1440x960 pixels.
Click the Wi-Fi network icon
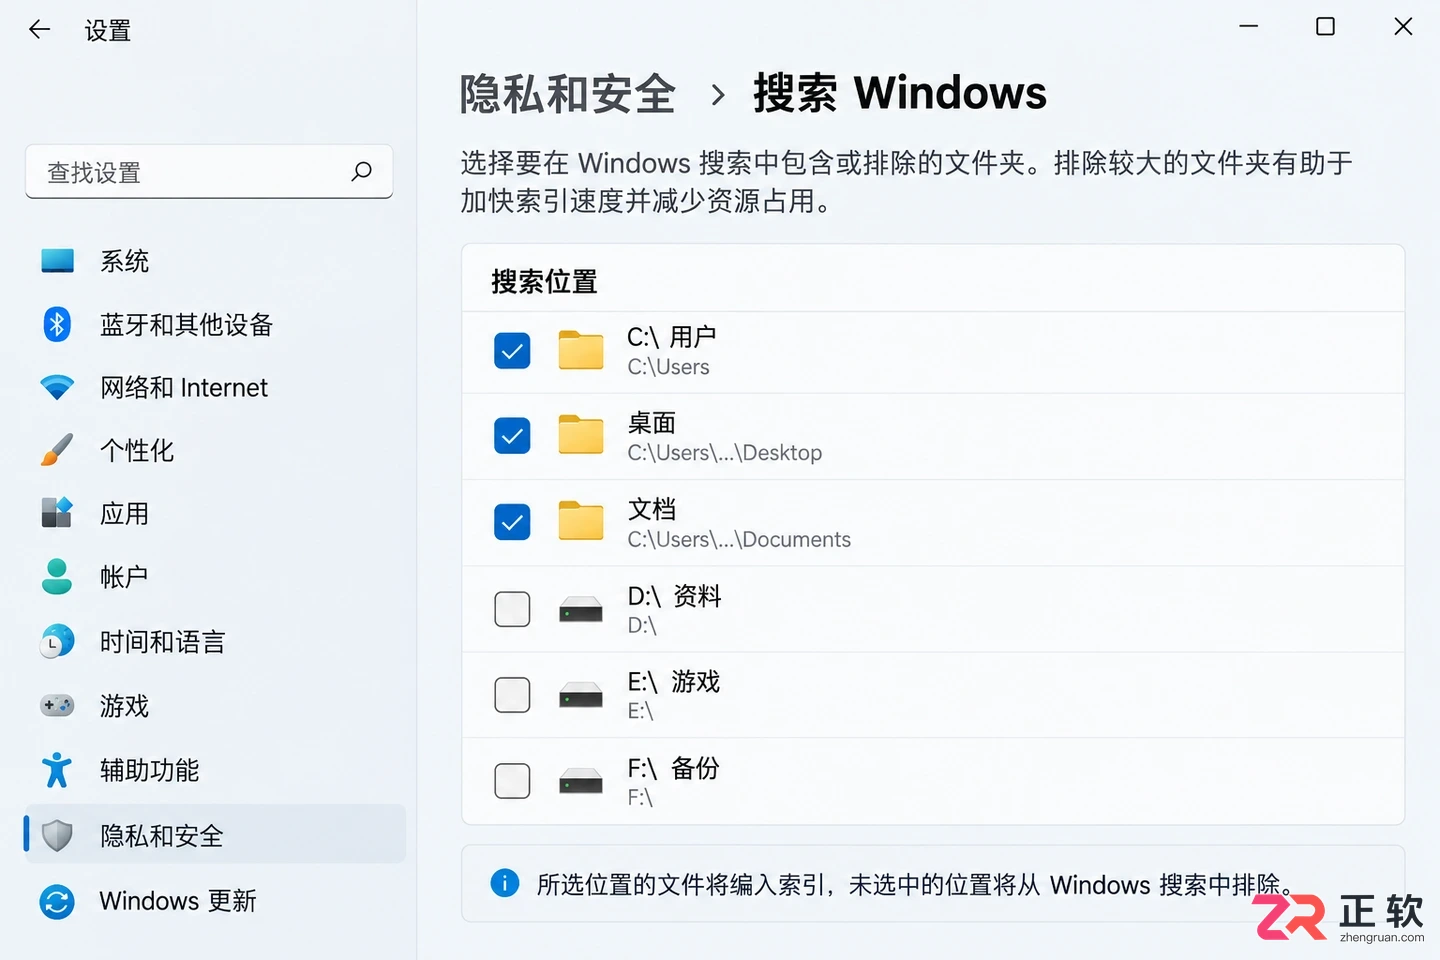[x=57, y=387]
